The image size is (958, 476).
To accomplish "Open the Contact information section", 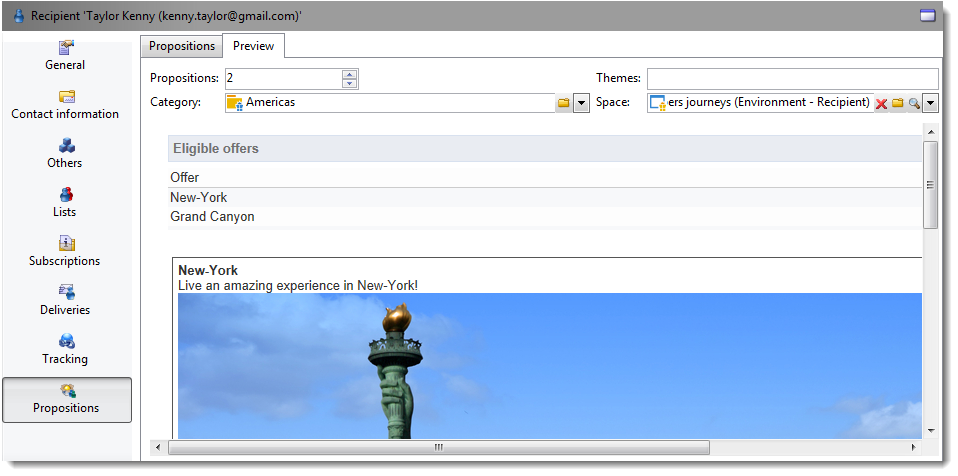I will (65, 105).
